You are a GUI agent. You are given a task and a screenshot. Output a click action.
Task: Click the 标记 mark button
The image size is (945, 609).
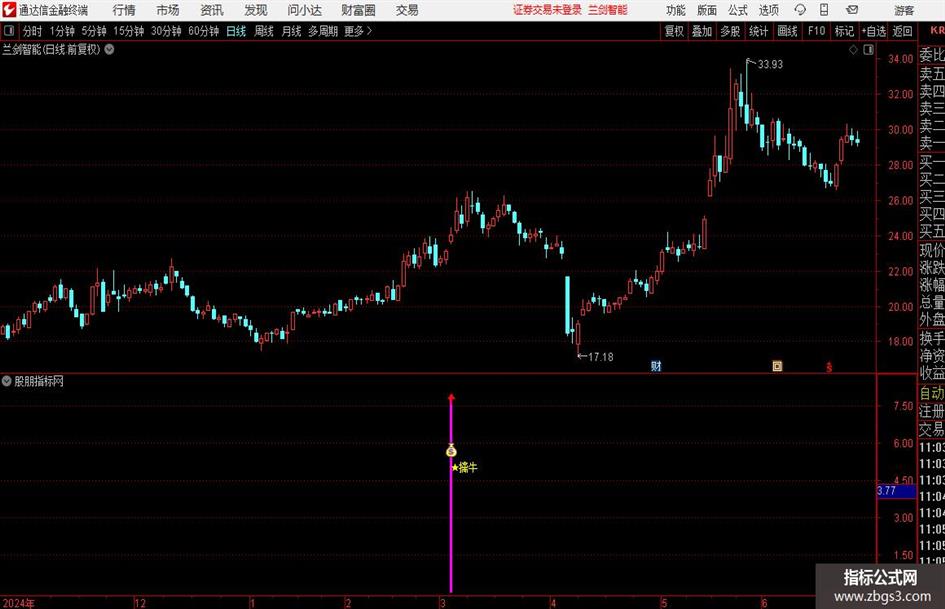tap(844, 31)
